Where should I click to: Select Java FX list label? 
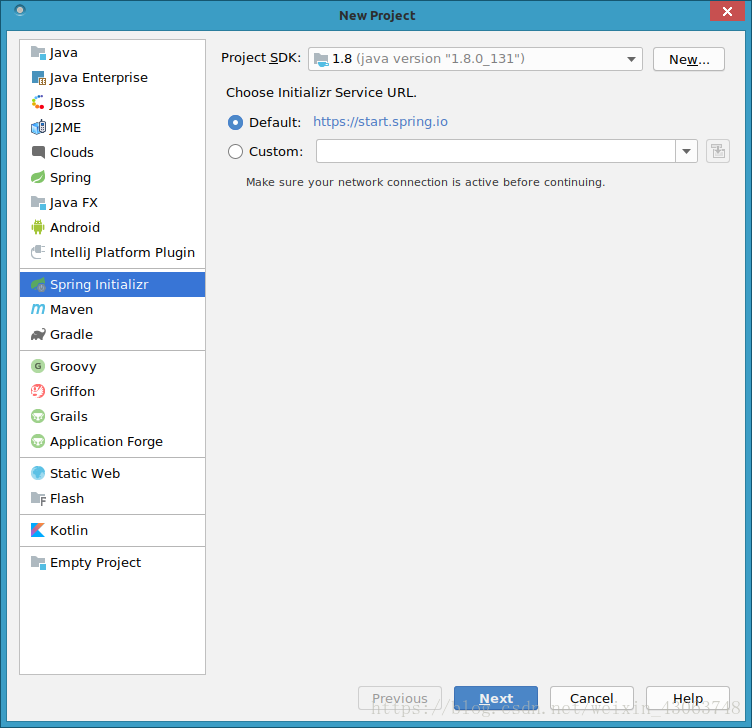pos(74,203)
